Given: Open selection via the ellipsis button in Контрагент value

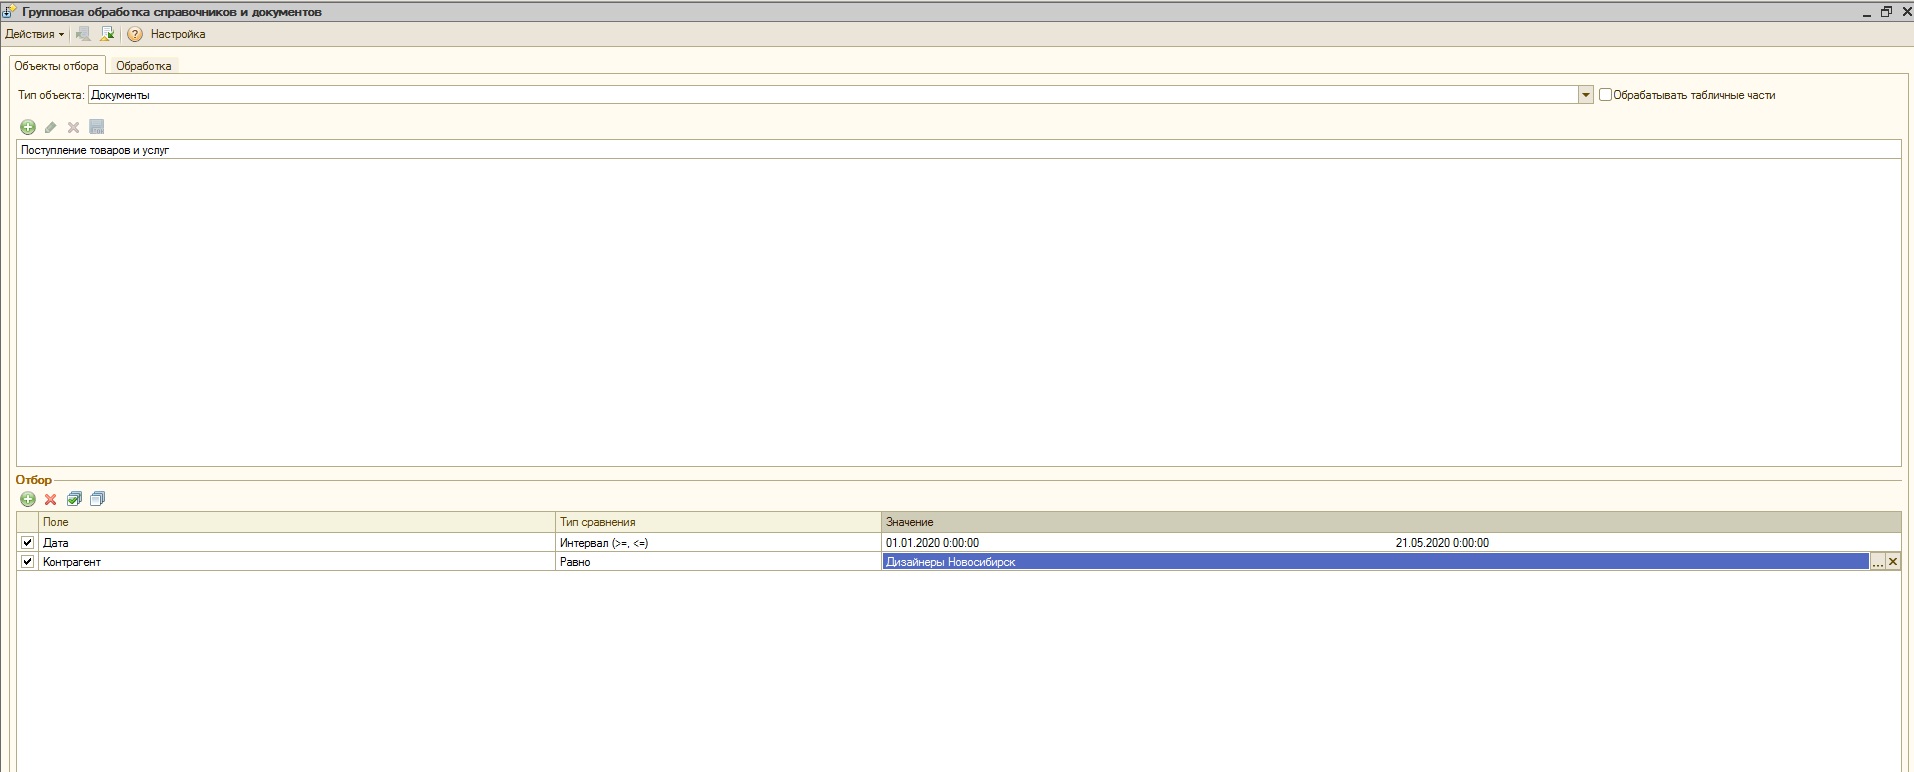Looking at the screenshot, I should tap(1877, 562).
